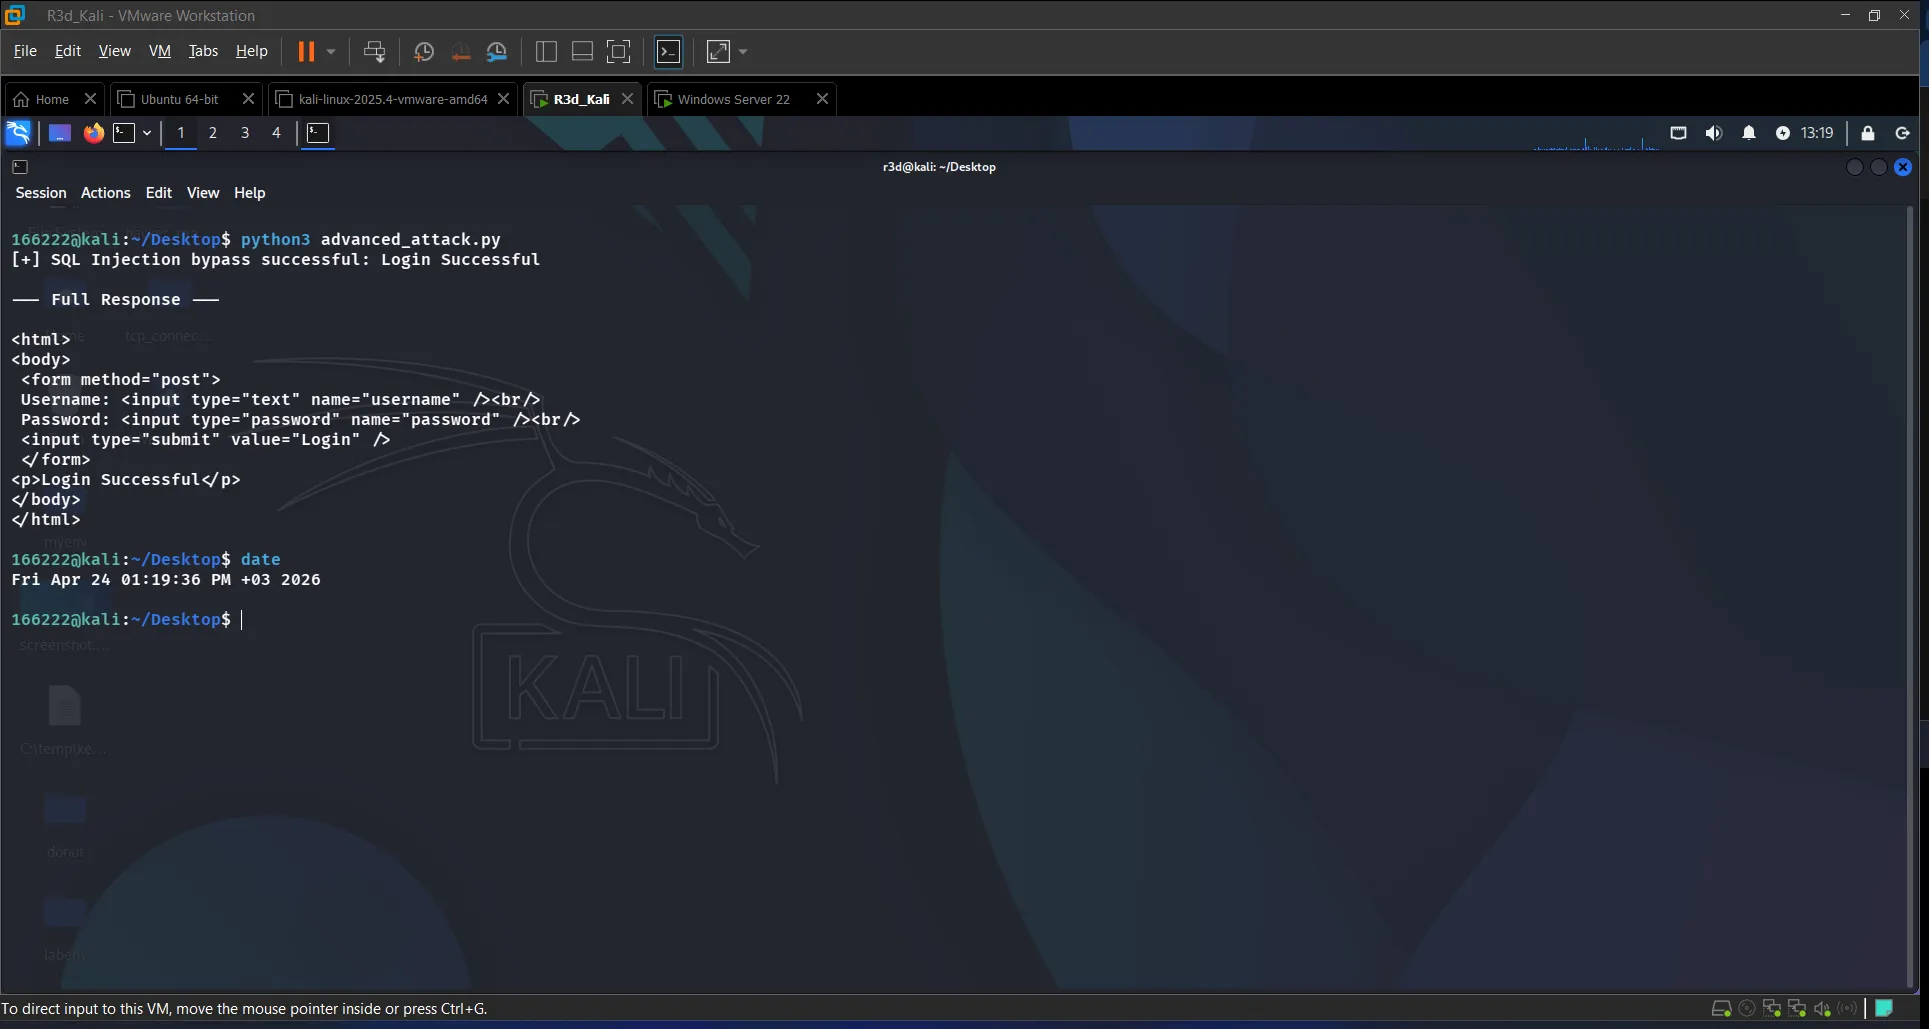Open the terminal Help menu
The height and width of the screenshot is (1029, 1929).
coord(250,193)
